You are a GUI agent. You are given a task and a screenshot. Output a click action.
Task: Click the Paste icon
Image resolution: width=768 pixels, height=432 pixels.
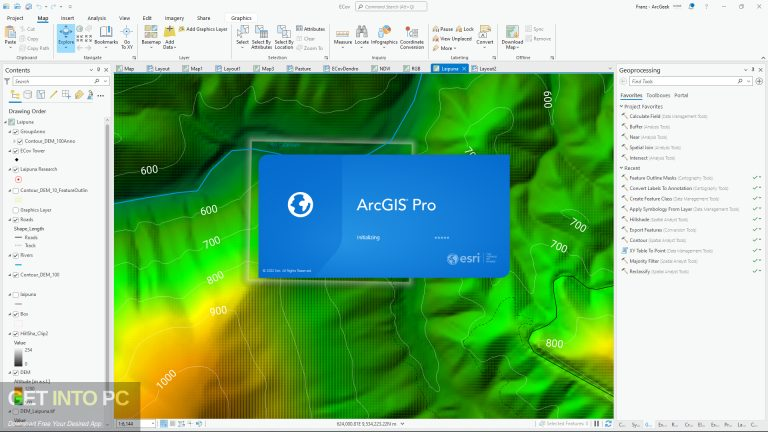coord(10,35)
